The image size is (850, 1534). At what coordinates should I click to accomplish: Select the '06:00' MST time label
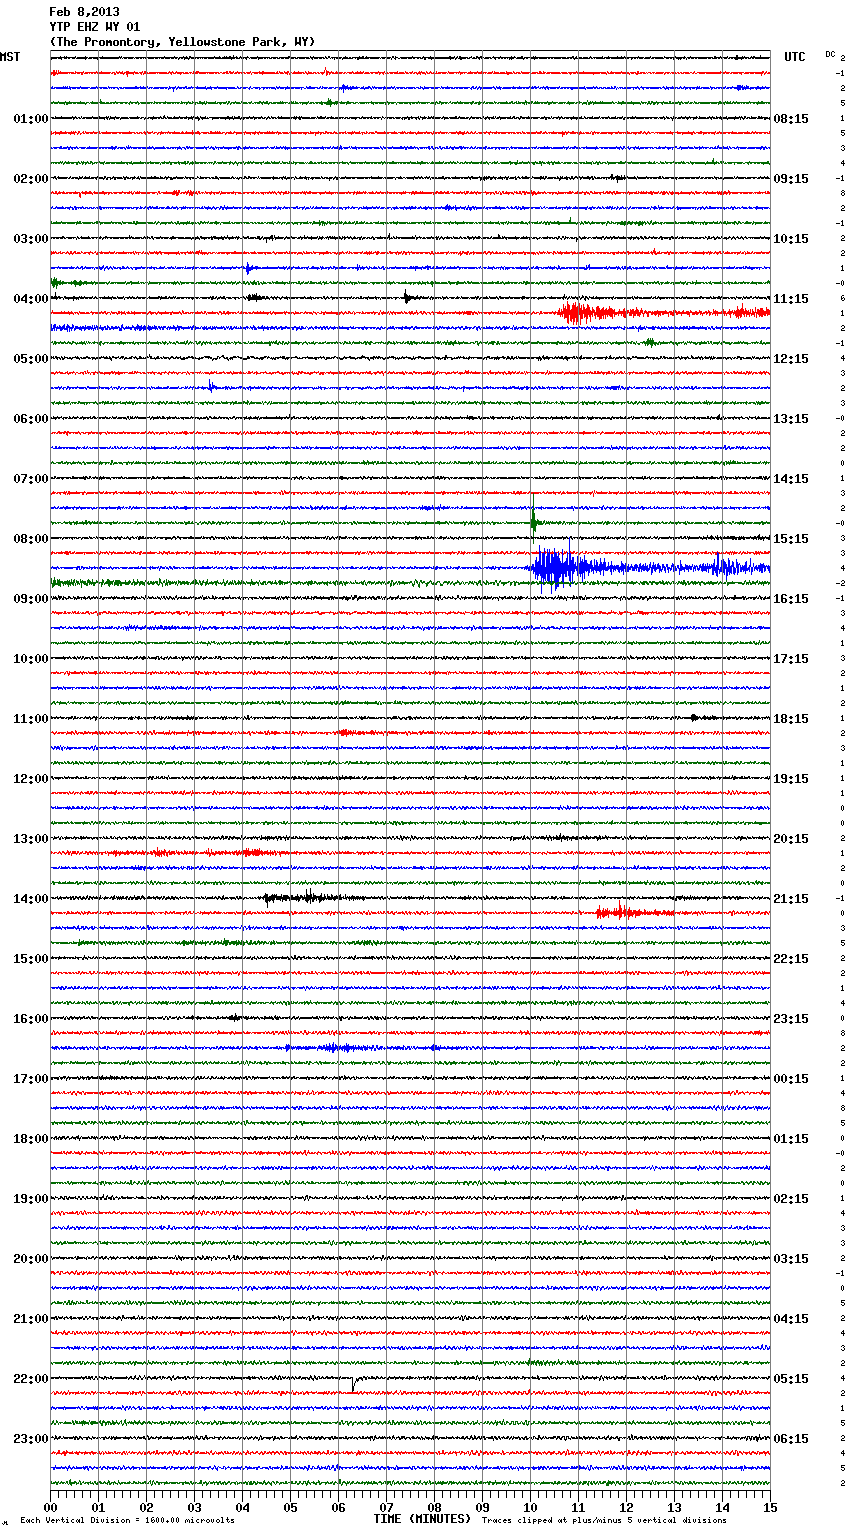click(x=31, y=419)
